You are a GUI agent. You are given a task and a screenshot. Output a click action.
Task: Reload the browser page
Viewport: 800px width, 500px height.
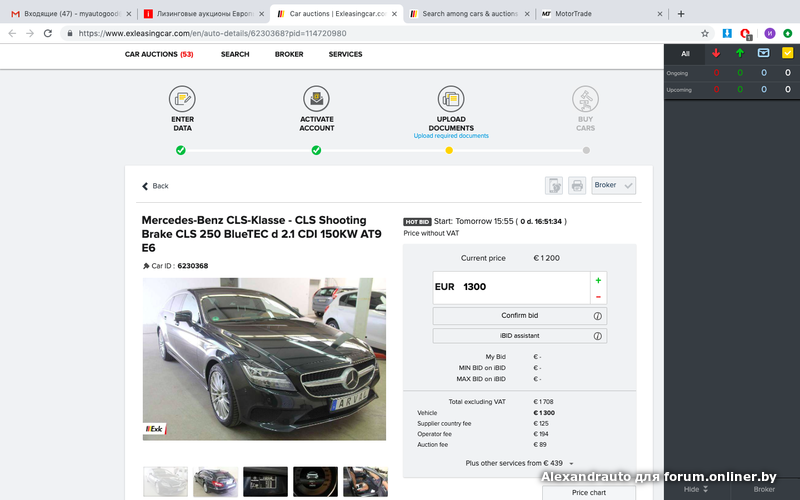pos(47,33)
